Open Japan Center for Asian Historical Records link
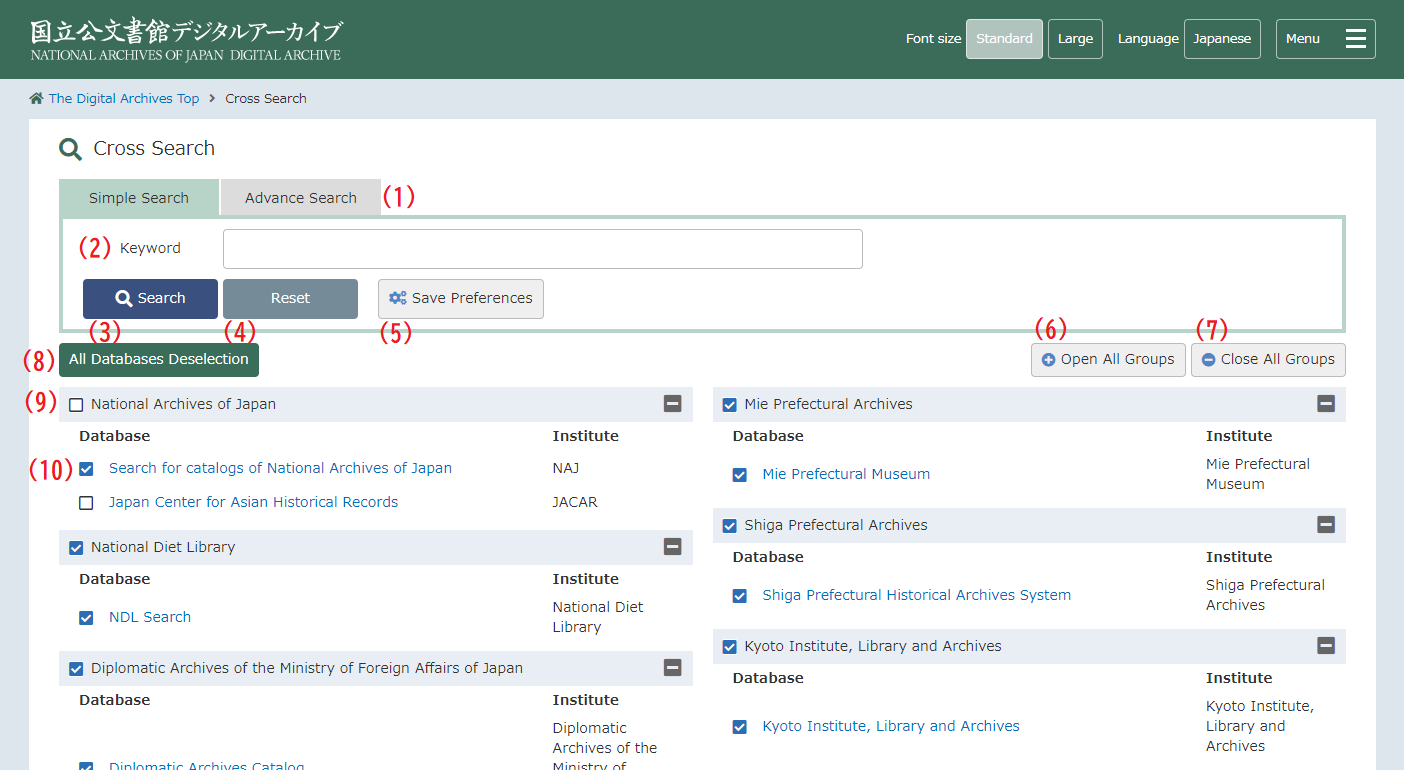The image size is (1404, 770). [253, 502]
